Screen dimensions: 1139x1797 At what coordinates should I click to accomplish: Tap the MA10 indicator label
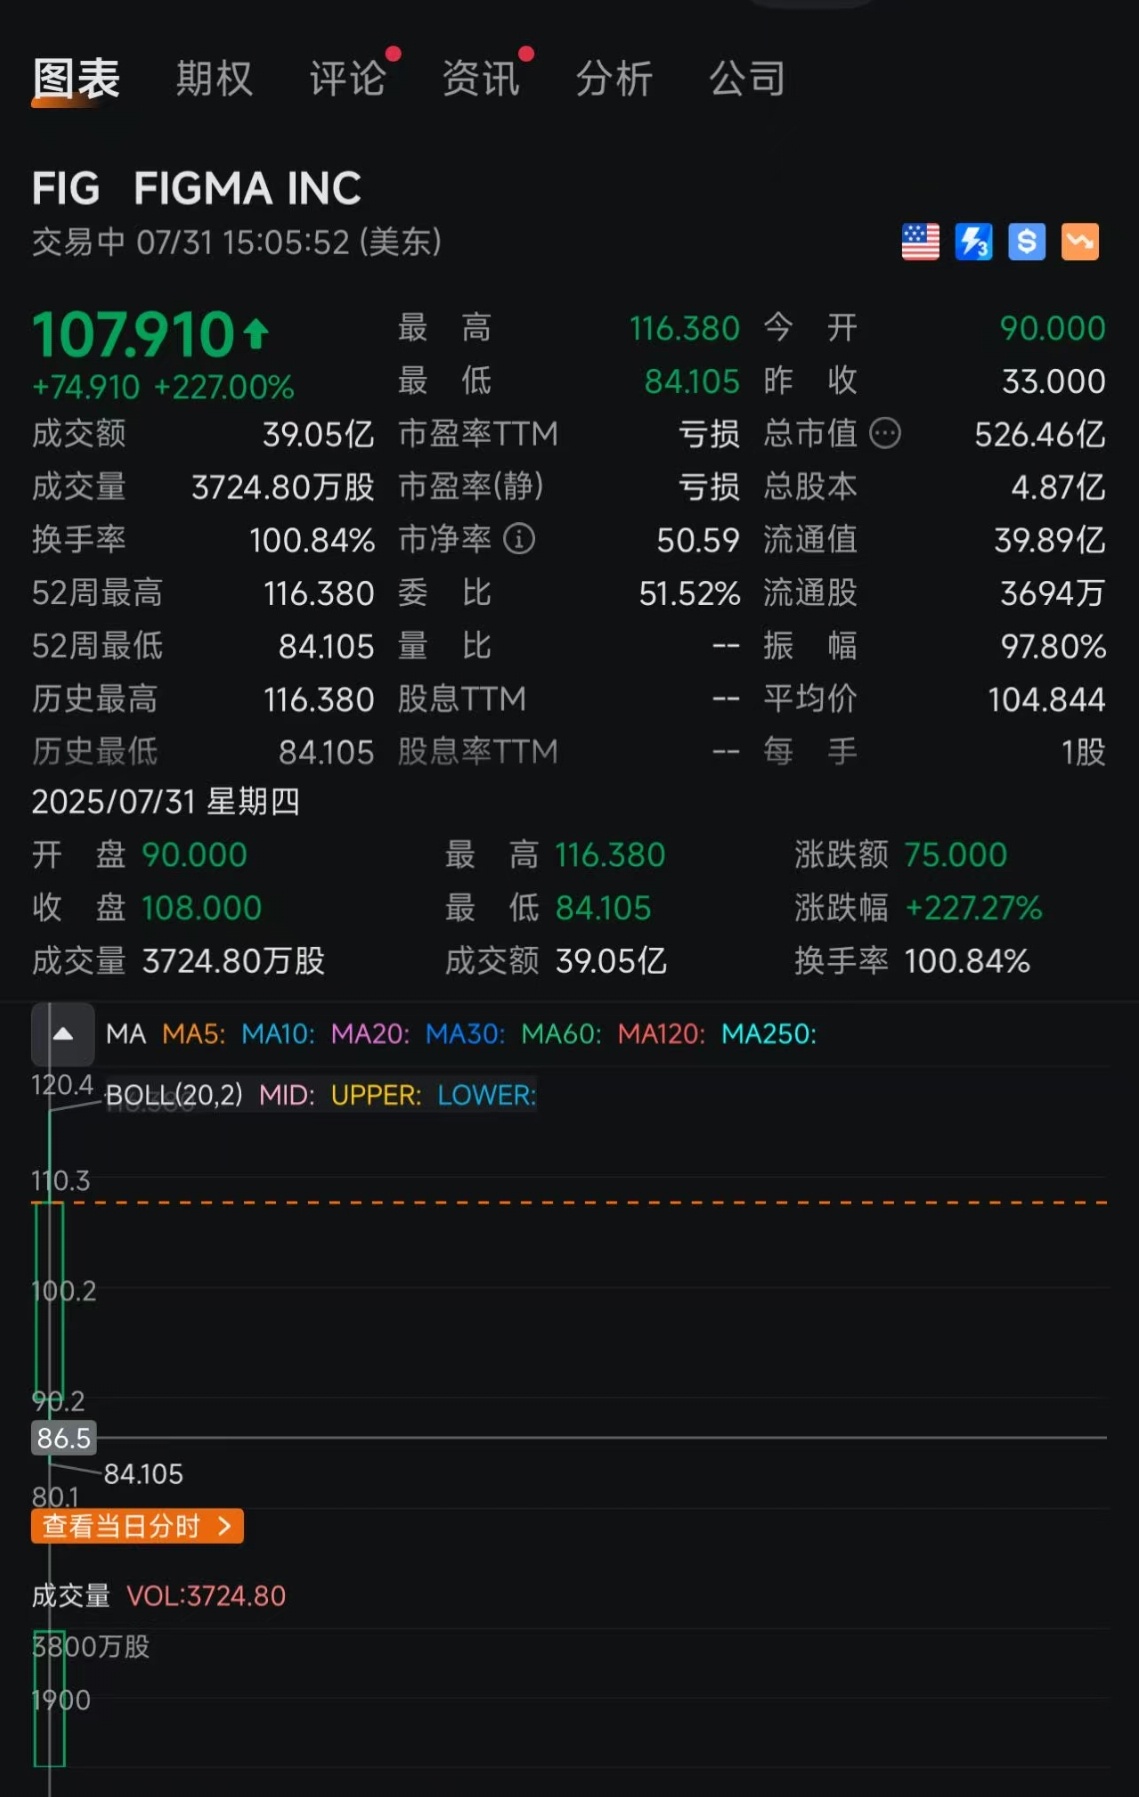(x=278, y=1034)
